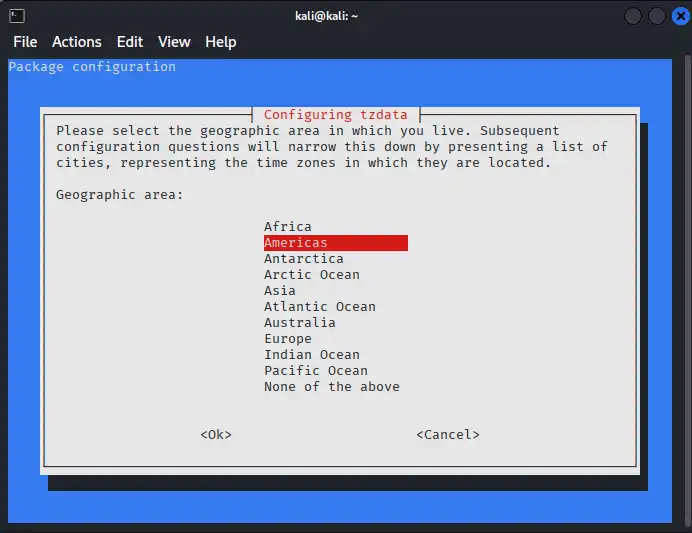
Task: Click the Geographic area: label
Action: pyautogui.click(x=120, y=195)
